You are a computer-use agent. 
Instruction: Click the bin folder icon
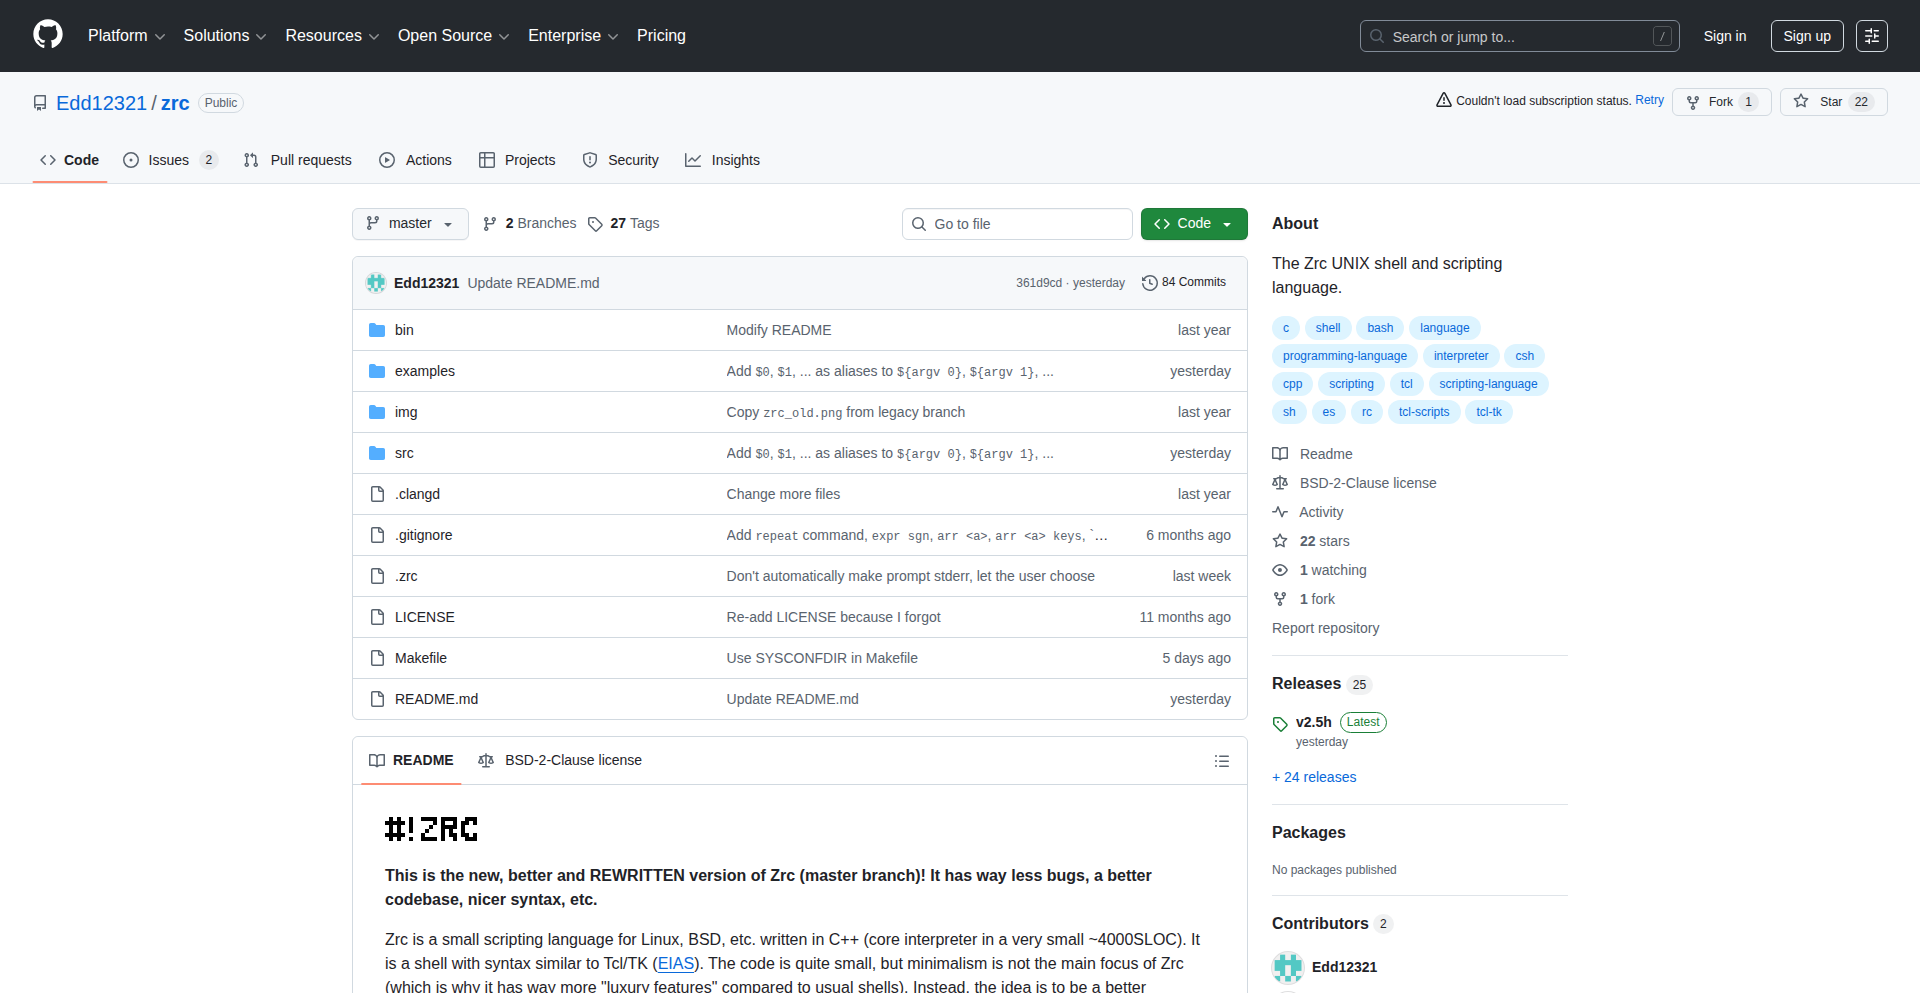coord(377,330)
